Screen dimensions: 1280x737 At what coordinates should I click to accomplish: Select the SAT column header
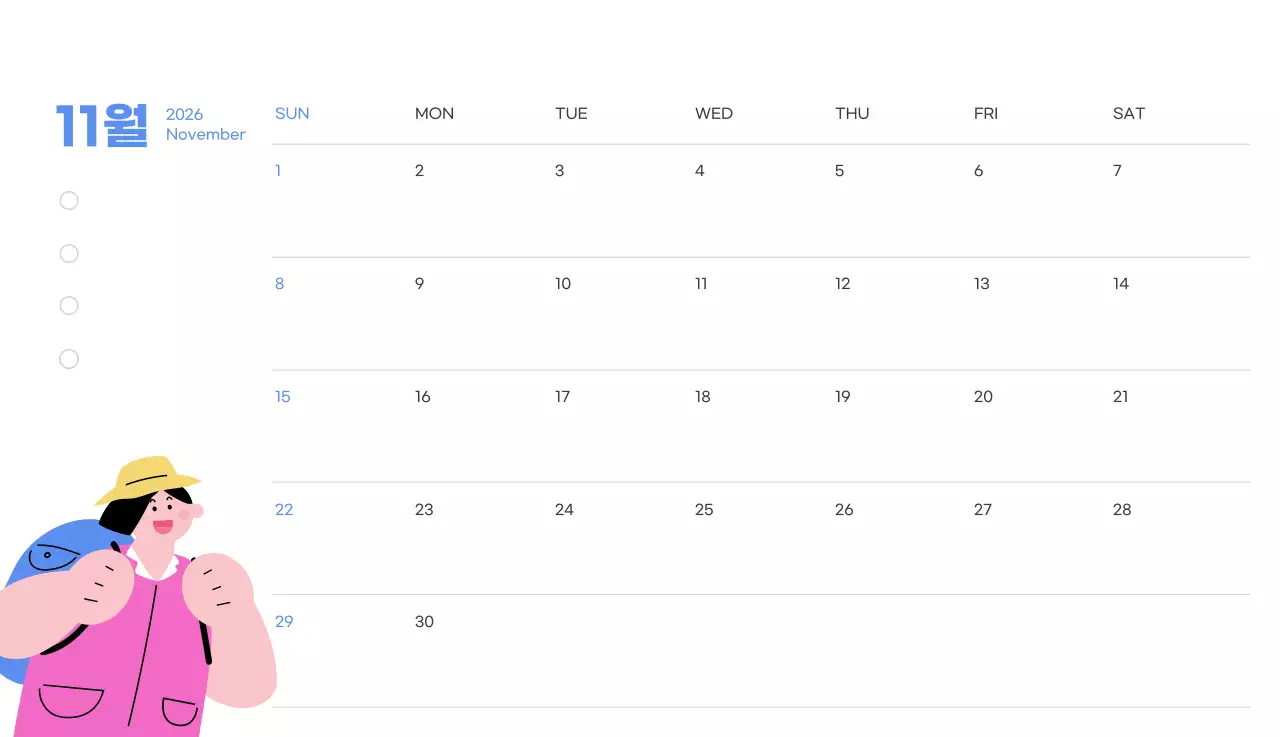[x=1128, y=113]
